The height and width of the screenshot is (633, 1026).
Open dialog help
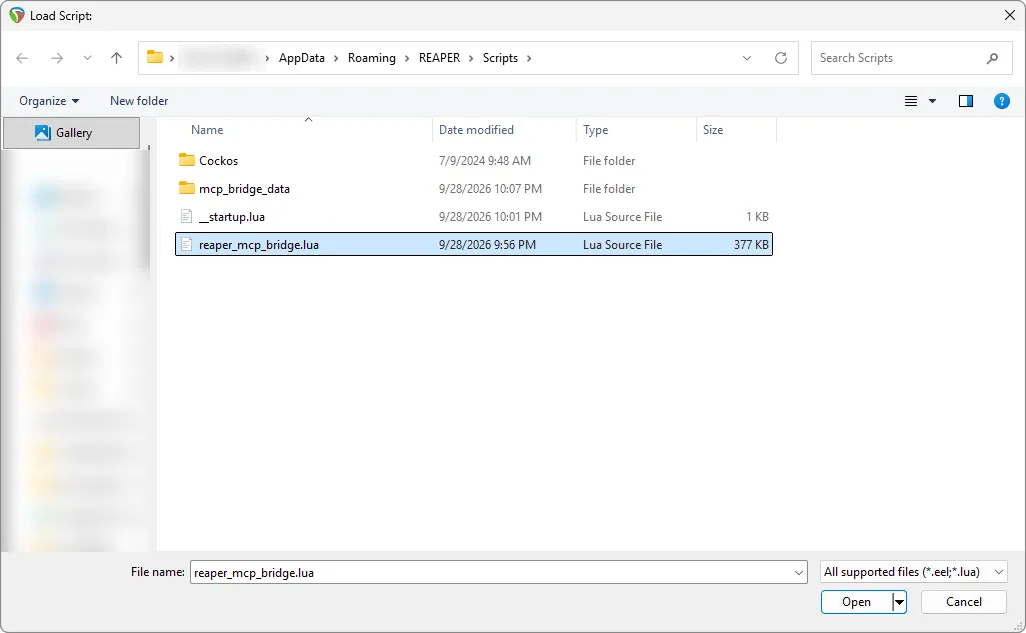[1002, 101]
